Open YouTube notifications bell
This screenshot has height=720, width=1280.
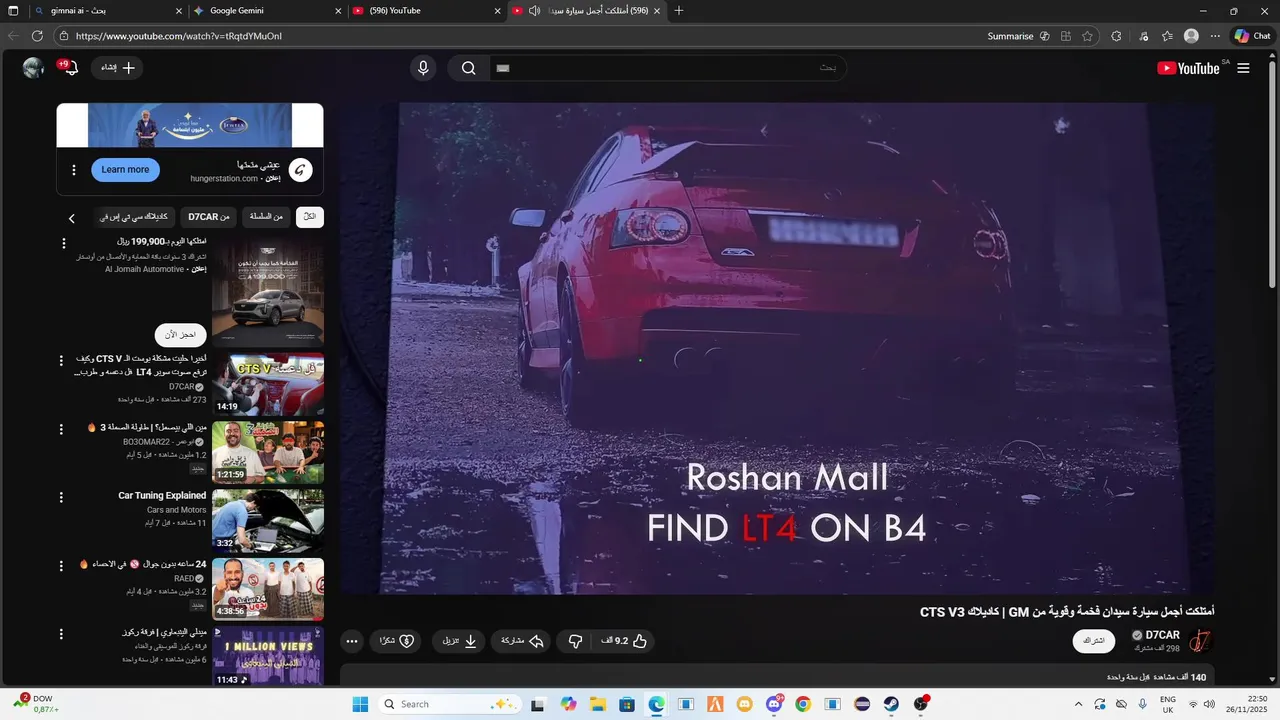[x=69, y=68]
